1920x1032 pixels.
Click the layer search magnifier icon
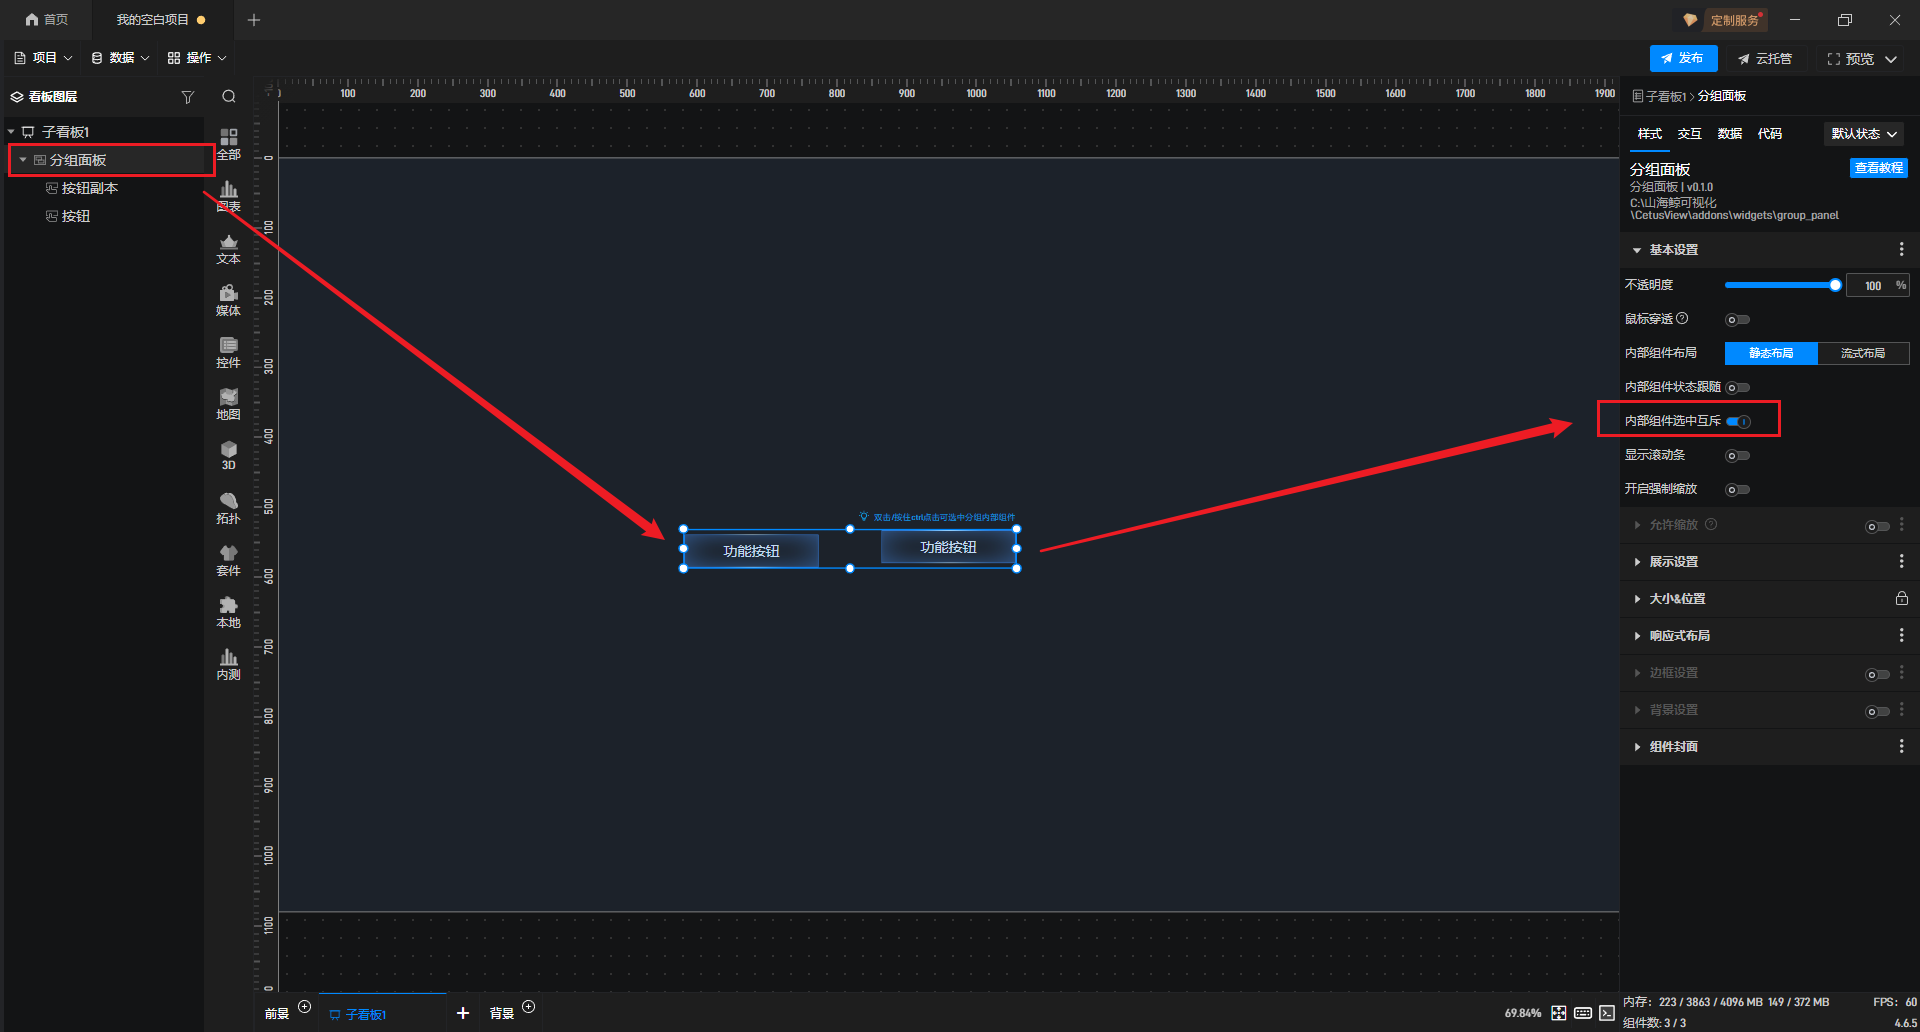click(x=229, y=97)
